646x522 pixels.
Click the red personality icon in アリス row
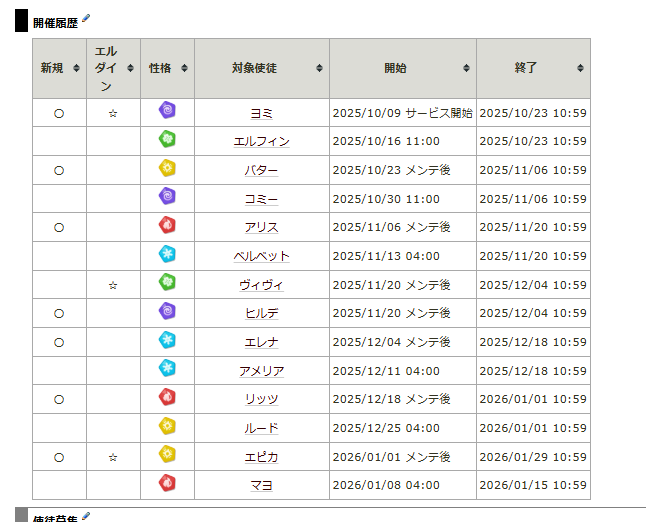point(167,226)
